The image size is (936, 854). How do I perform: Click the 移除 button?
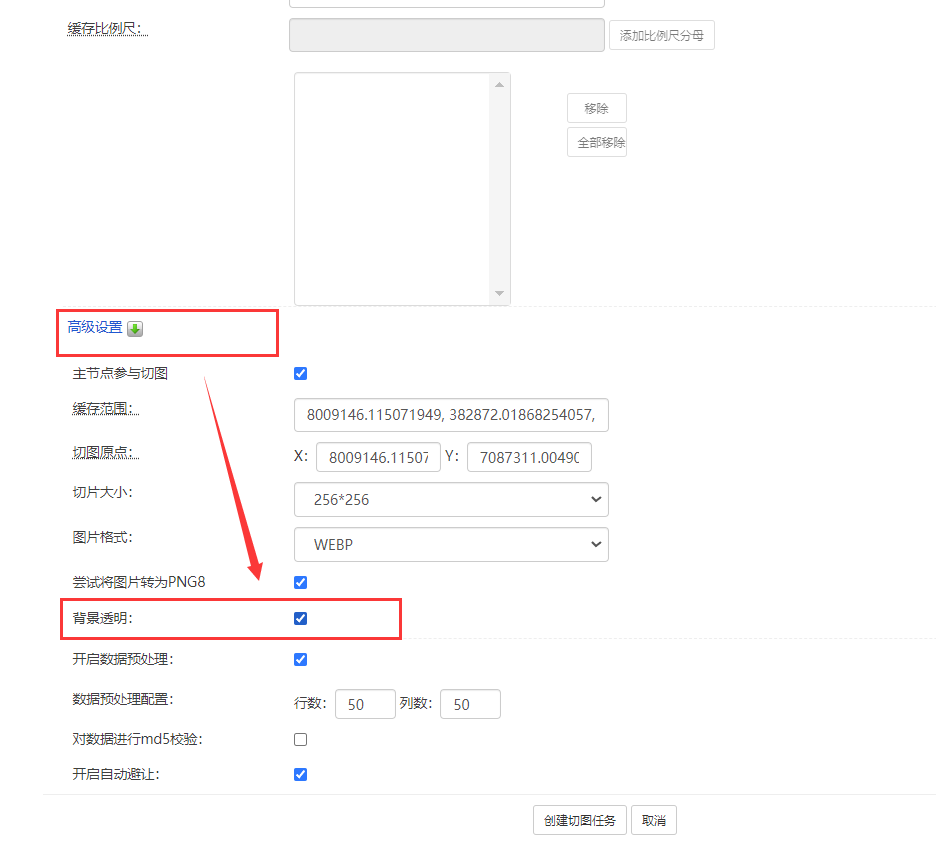click(596, 108)
